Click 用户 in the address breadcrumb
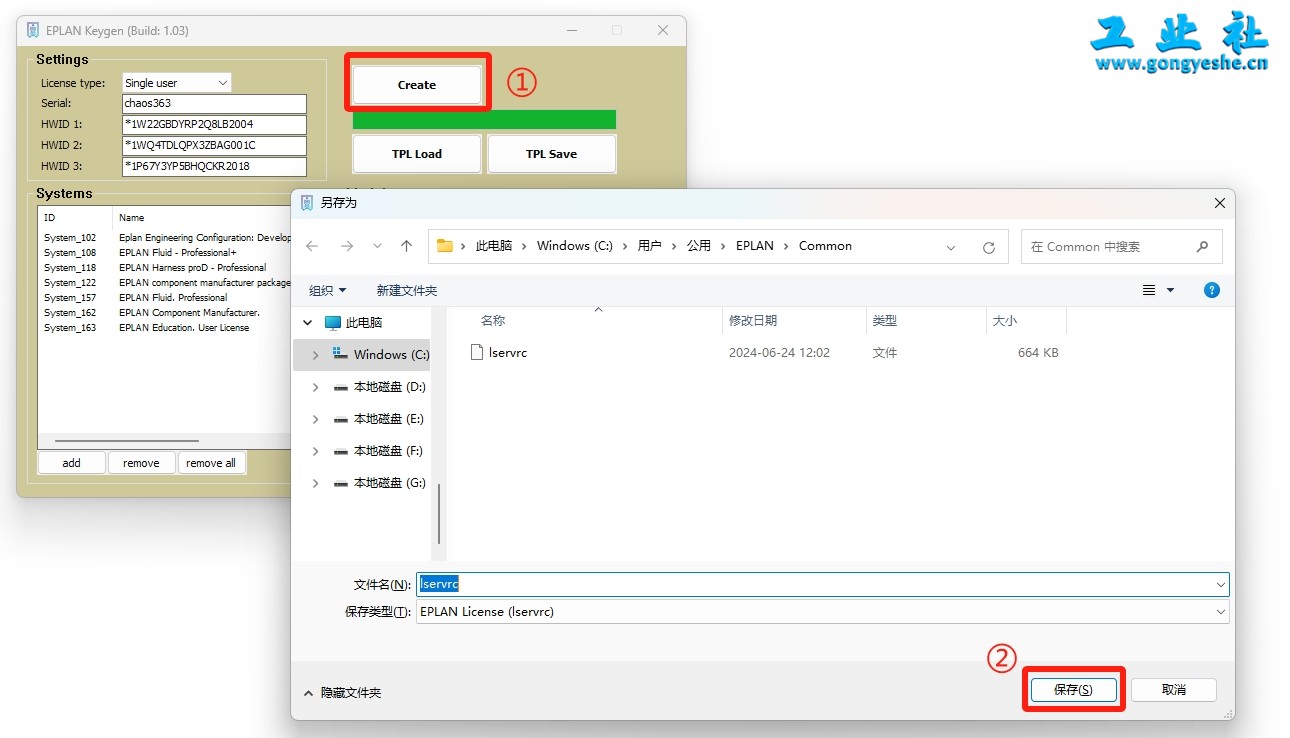Viewport: 1290px width, 738px height. pos(649,246)
